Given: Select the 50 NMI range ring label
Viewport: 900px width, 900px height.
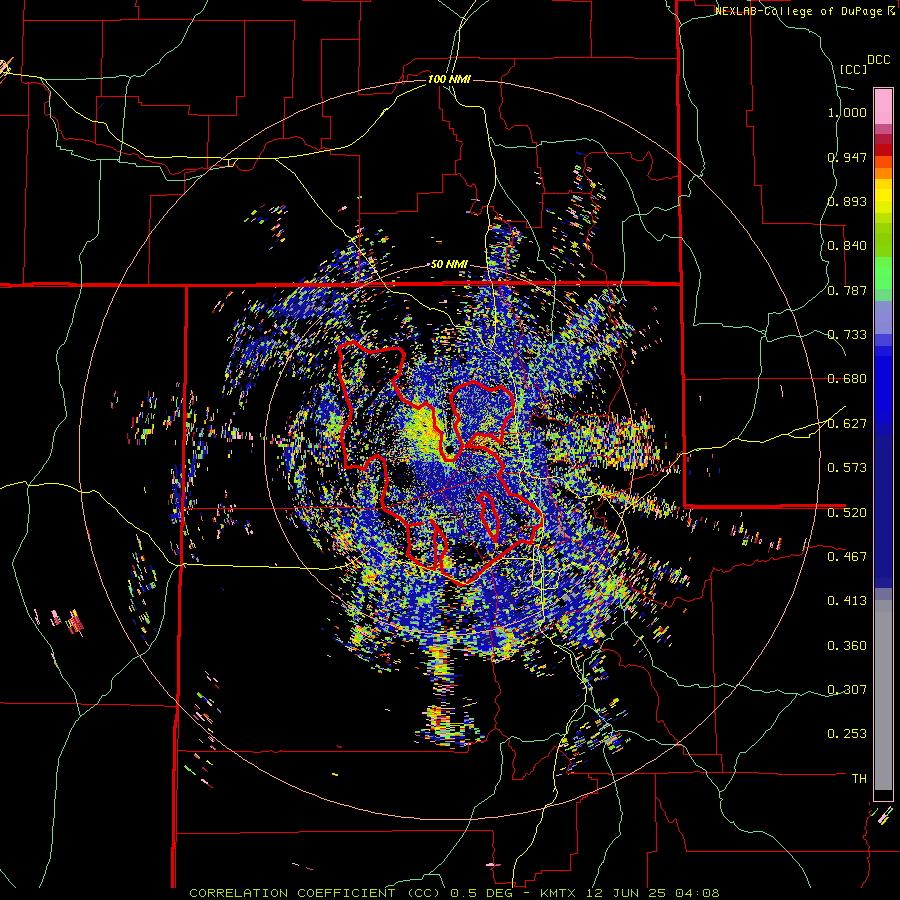Looking at the screenshot, I should click(449, 265).
